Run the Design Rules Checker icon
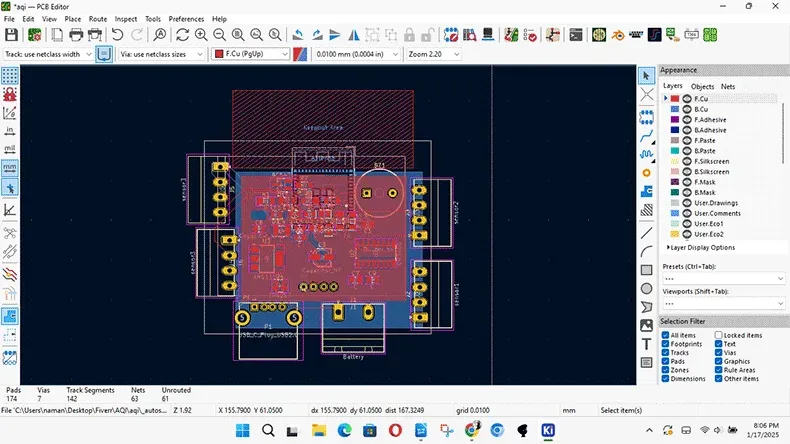 click(x=530, y=35)
